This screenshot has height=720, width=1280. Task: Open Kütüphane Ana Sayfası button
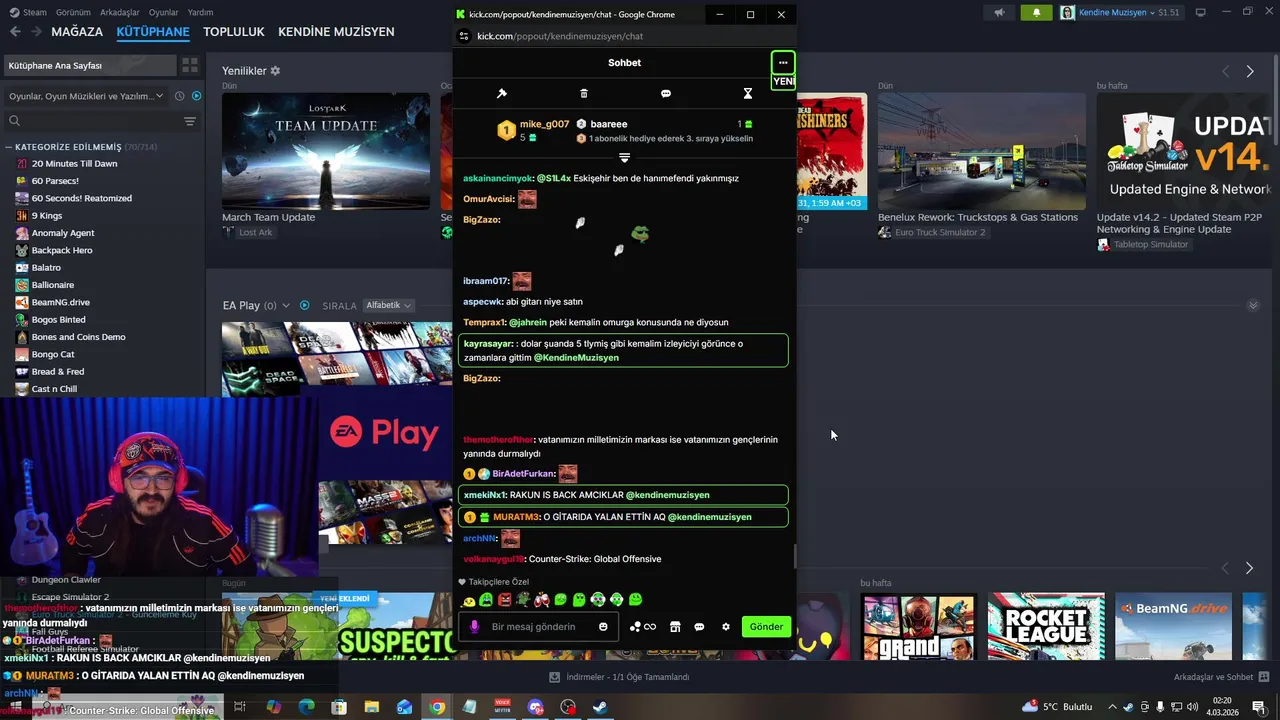(x=89, y=65)
